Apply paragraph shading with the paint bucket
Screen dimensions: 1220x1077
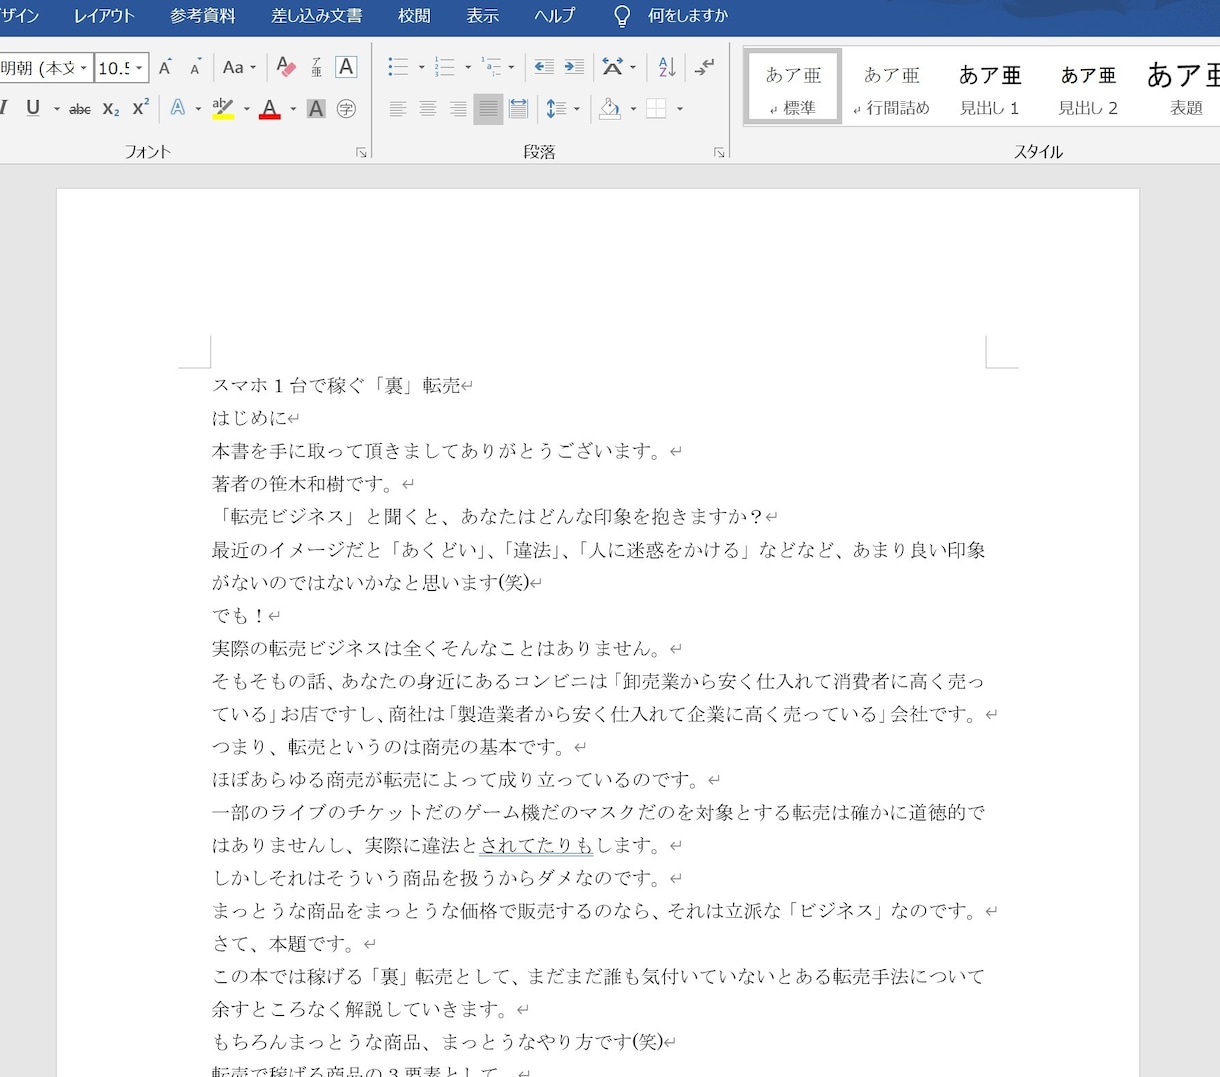[x=609, y=108]
